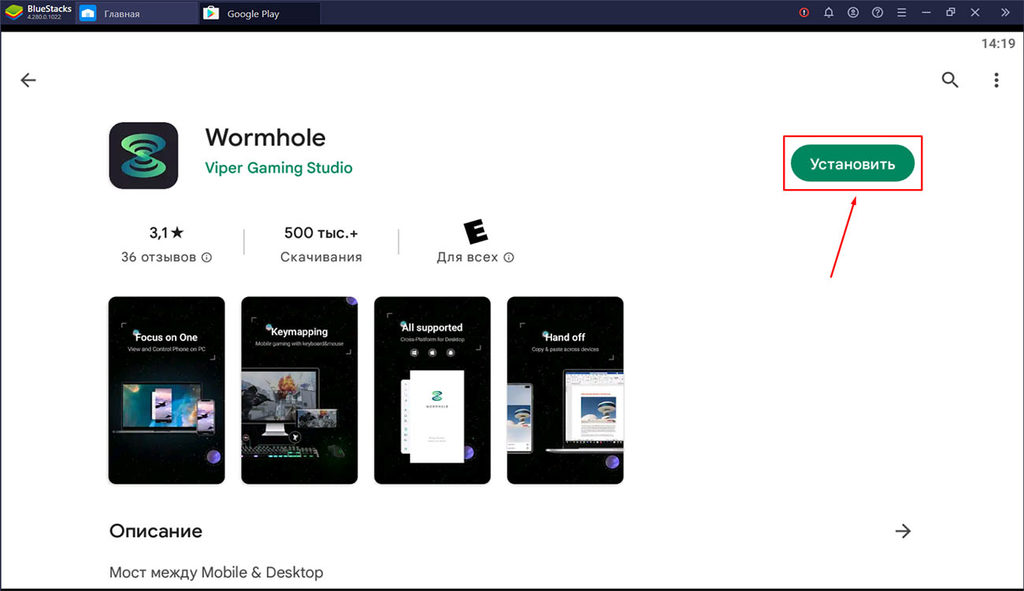Image resolution: width=1024 pixels, height=591 pixels.
Task: Click the Скачивания label
Action: 321,257
